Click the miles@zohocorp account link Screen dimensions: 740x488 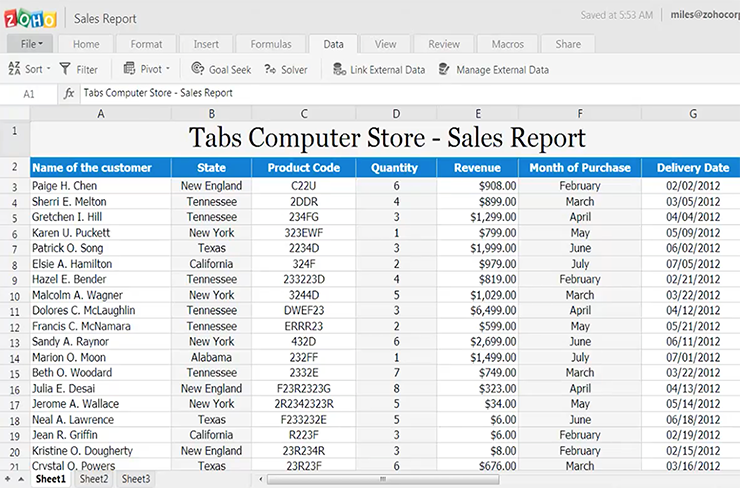(704, 17)
